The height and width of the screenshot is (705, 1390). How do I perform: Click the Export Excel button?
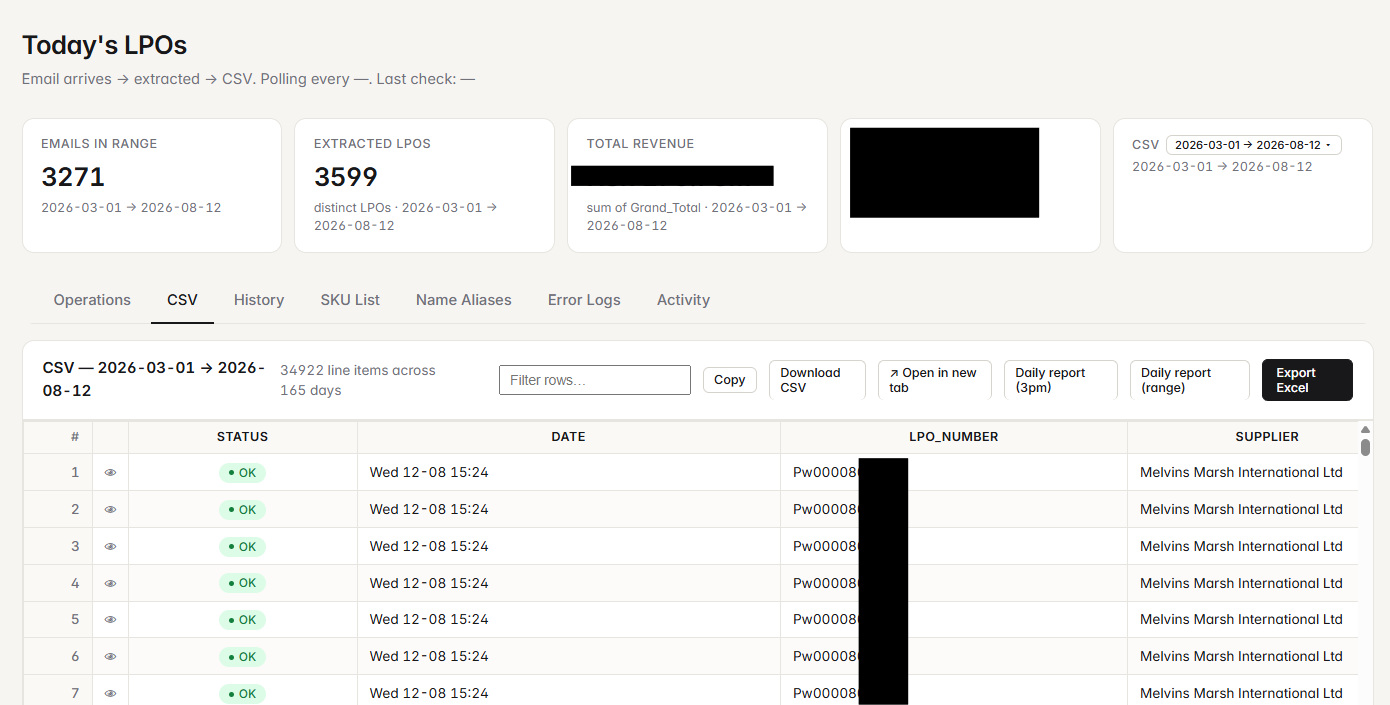point(1307,380)
